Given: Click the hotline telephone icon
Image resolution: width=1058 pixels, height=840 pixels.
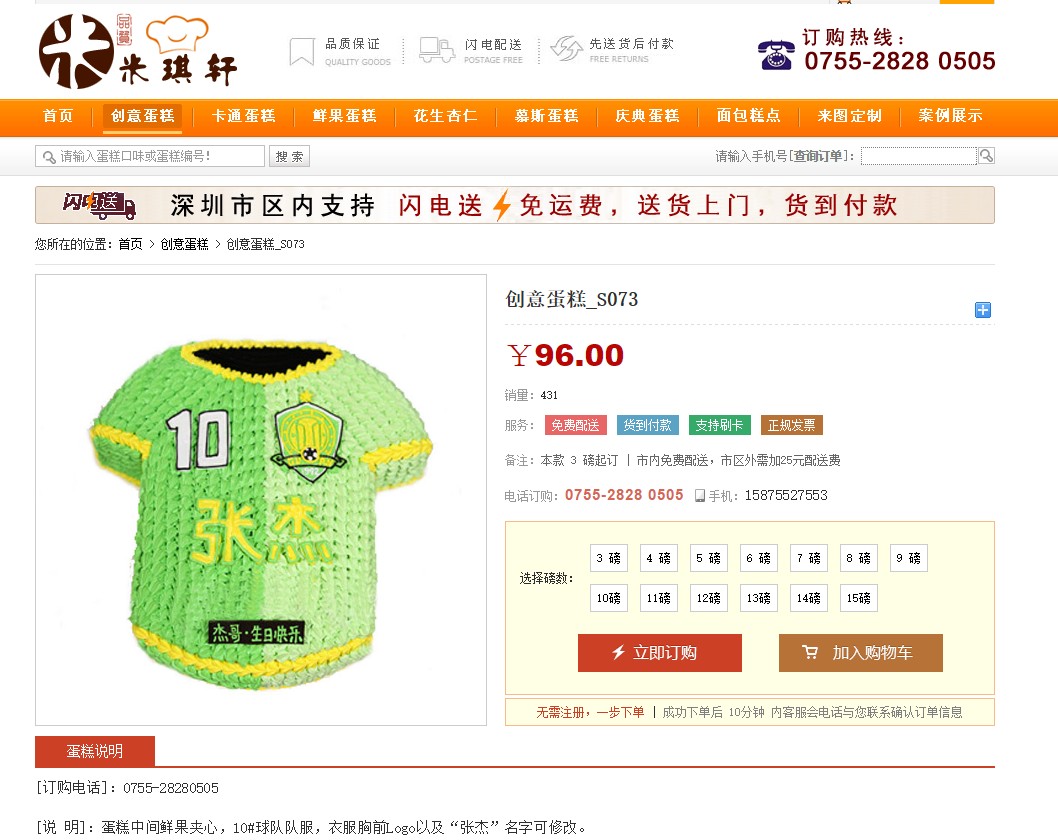Looking at the screenshot, I should [x=776, y=55].
